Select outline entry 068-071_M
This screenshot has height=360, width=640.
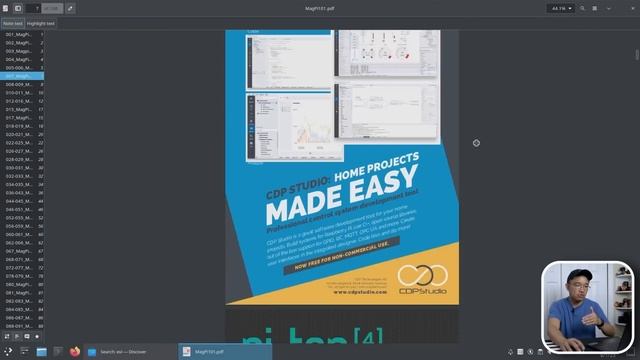[22, 260]
